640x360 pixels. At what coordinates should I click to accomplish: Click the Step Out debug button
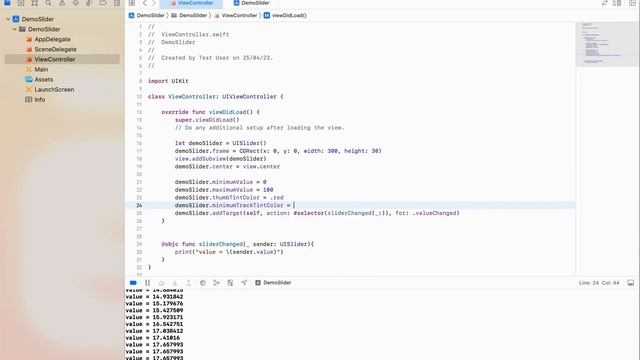click(x=189, y=283)
